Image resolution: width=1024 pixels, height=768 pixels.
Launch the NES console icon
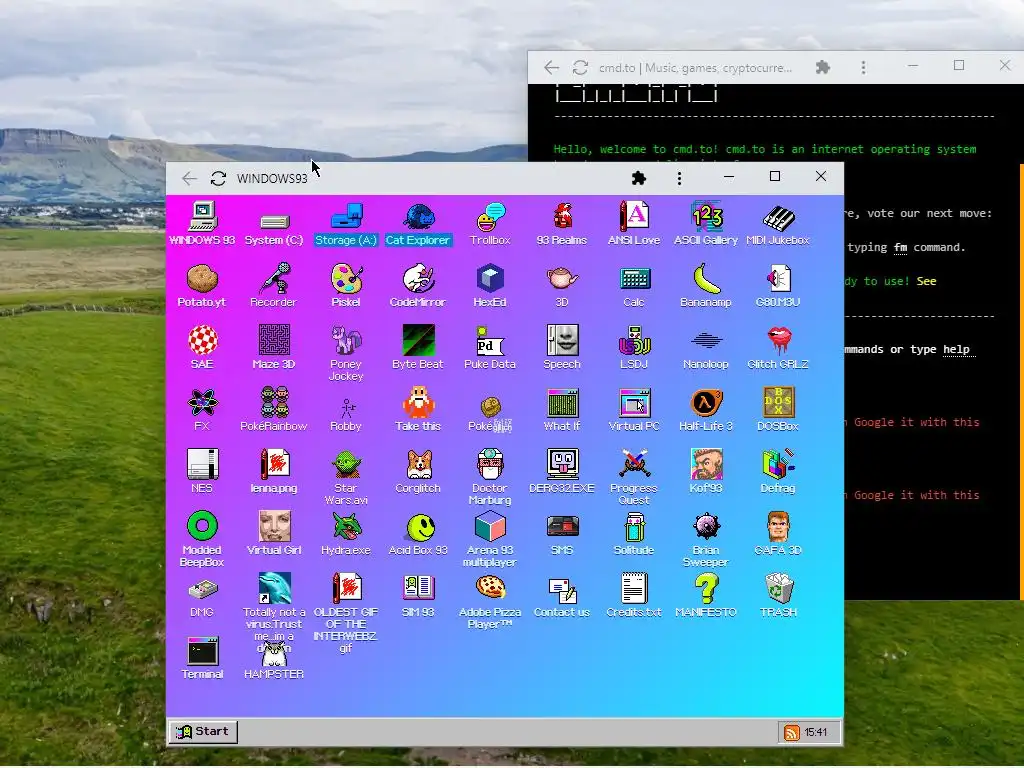coord(202,465)
